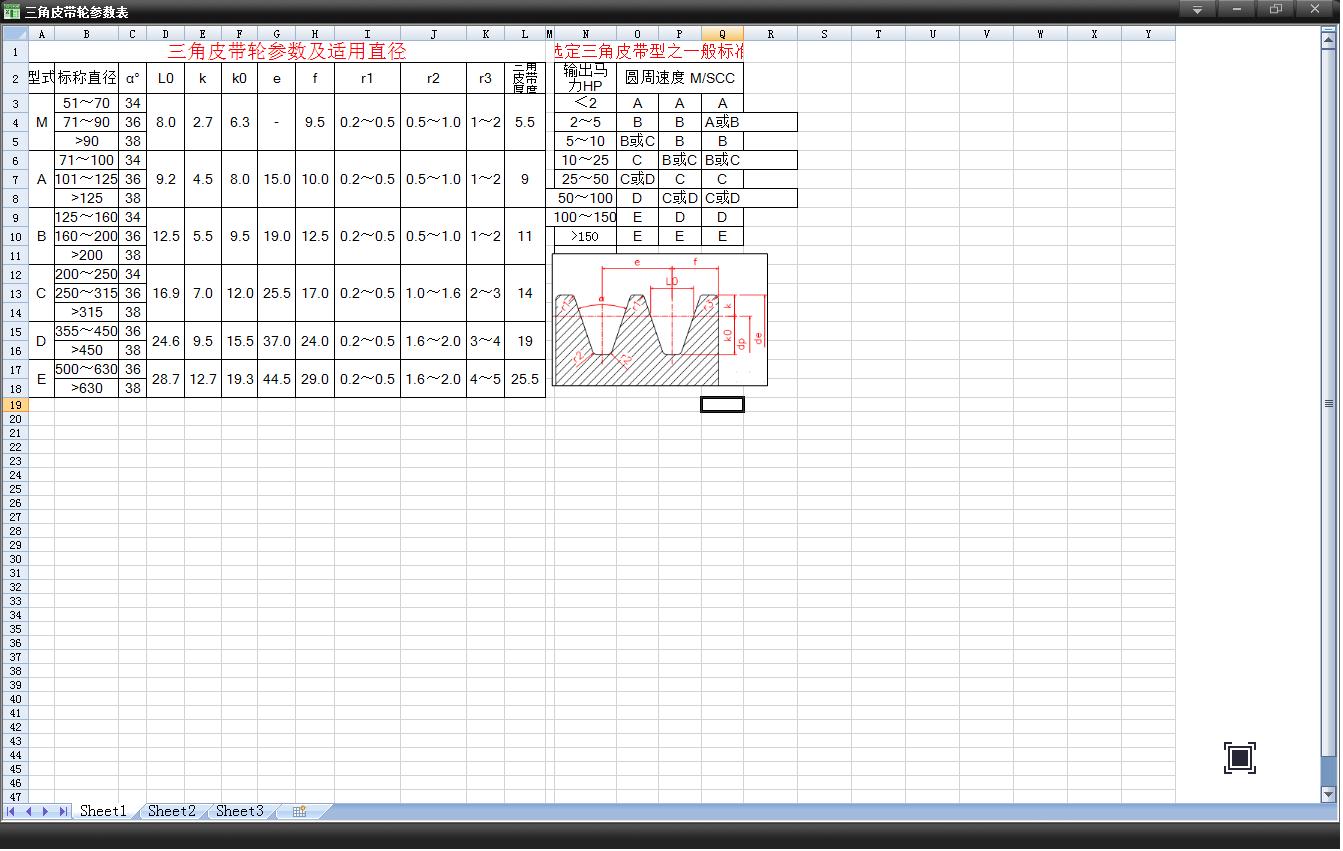
Task: Select the row 19 header
Action: click(x=15, y=405)
